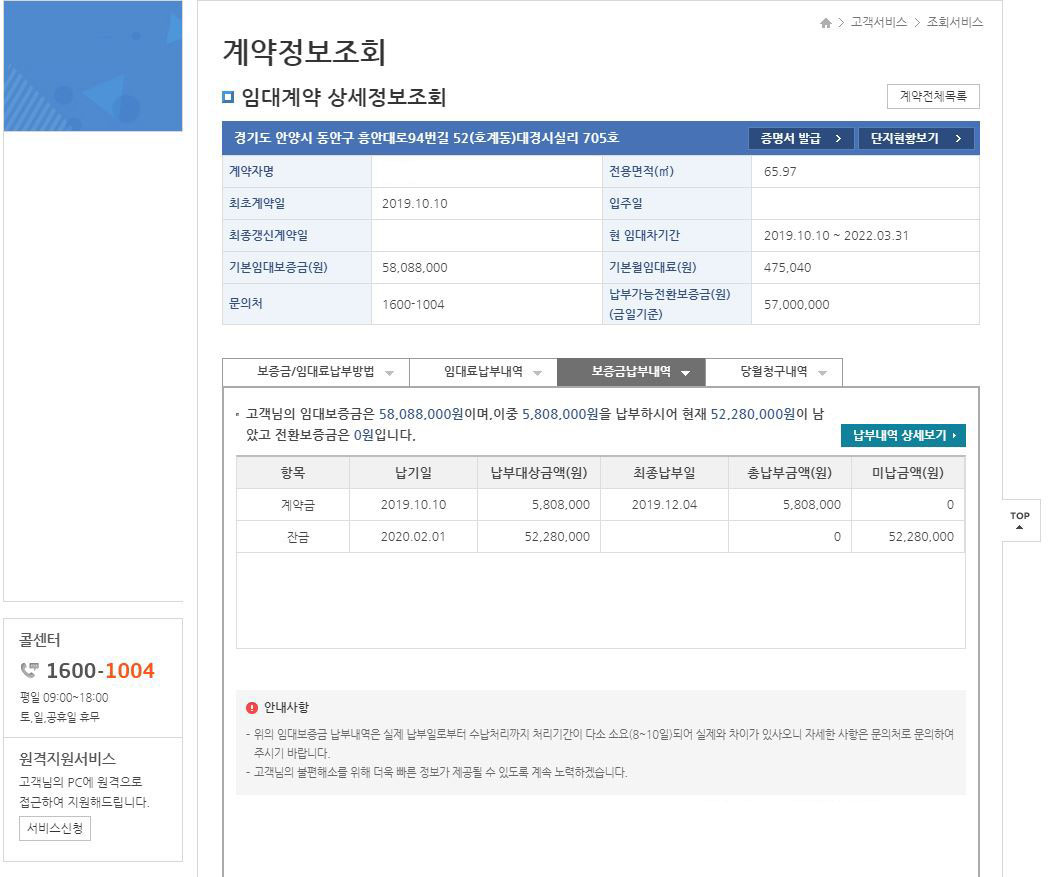Click the red 안내사항 notice icon
Screen dimensions: 1048x877
click(x=252, y=707)
